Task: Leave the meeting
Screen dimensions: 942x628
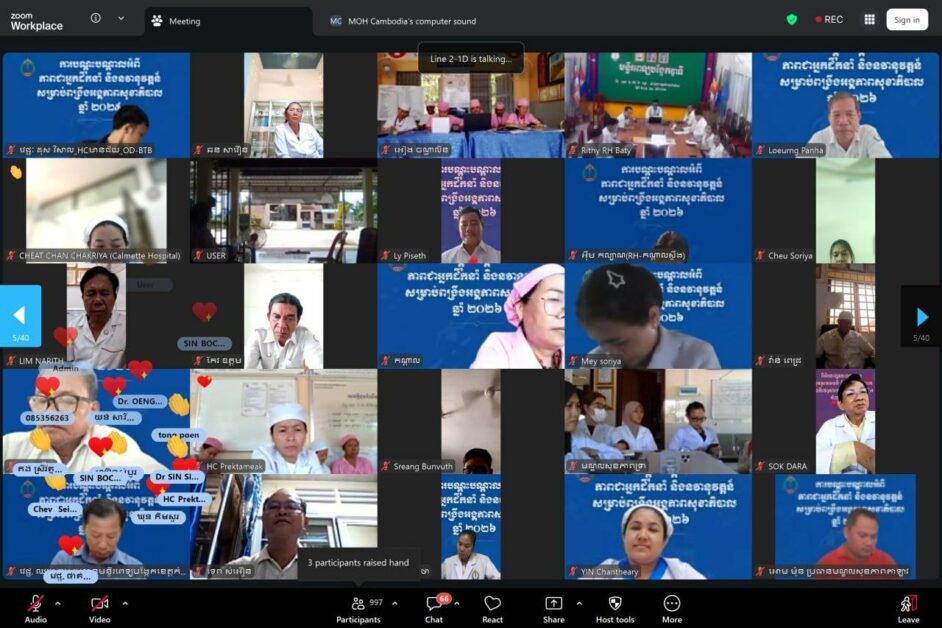Action: coord(908,604)
